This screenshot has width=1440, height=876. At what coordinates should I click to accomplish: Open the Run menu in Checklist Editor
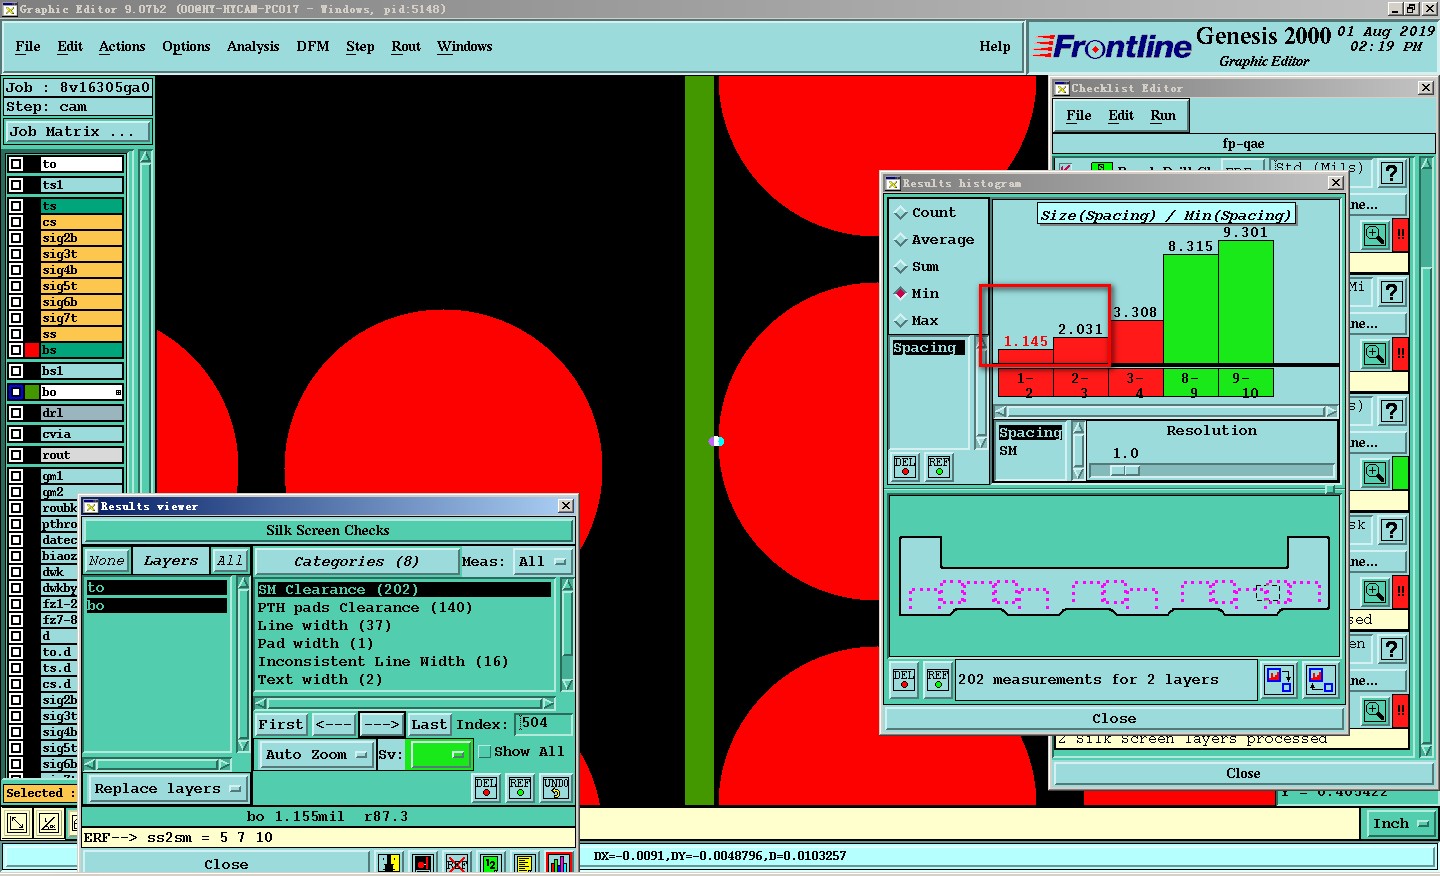[1163, 116]
